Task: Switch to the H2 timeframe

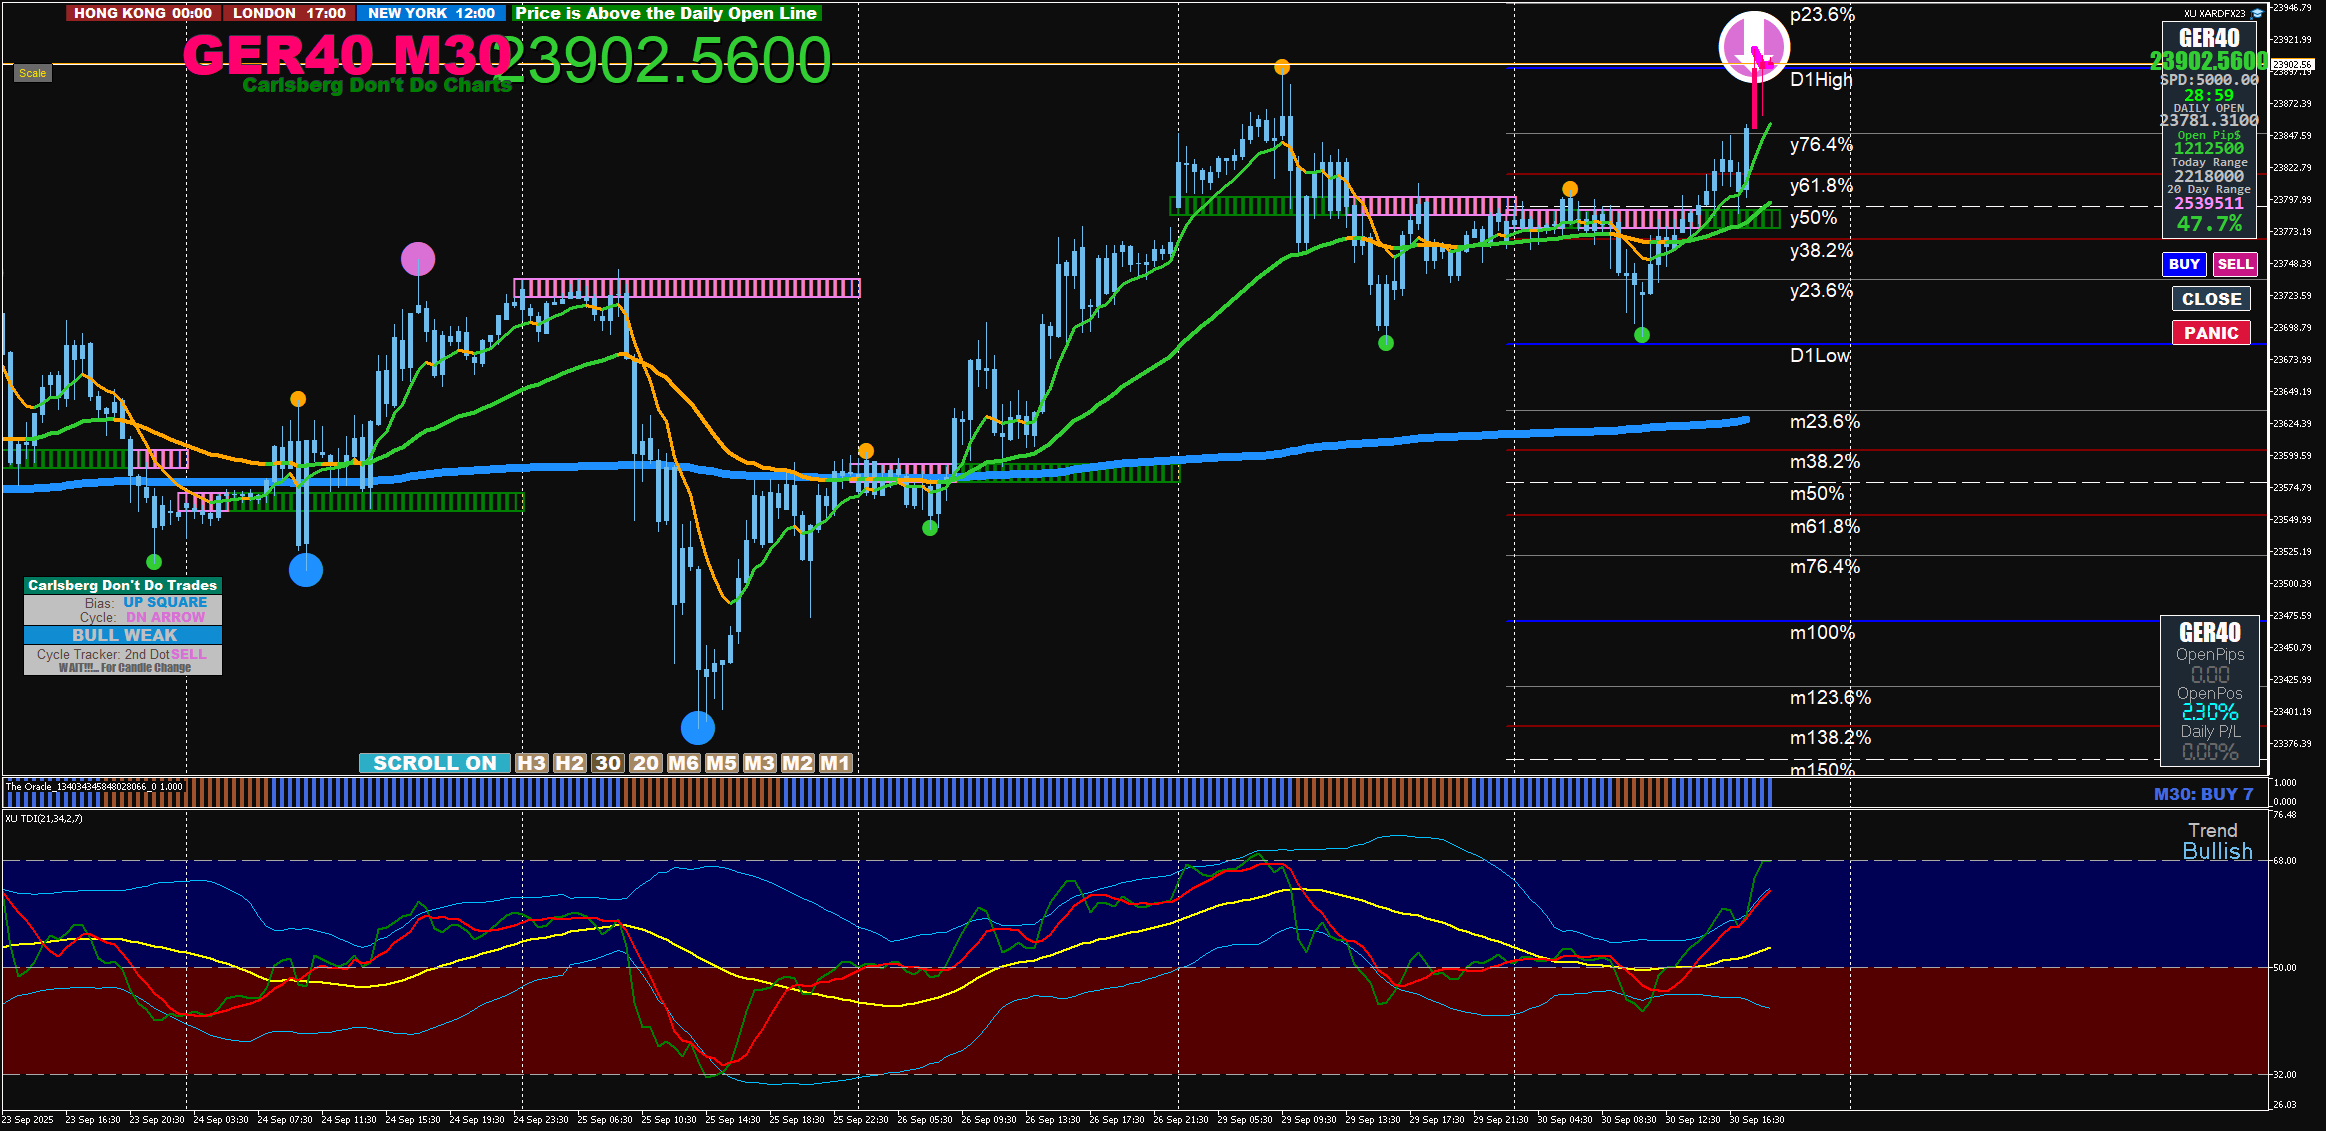Action: (x=569, y=763)
